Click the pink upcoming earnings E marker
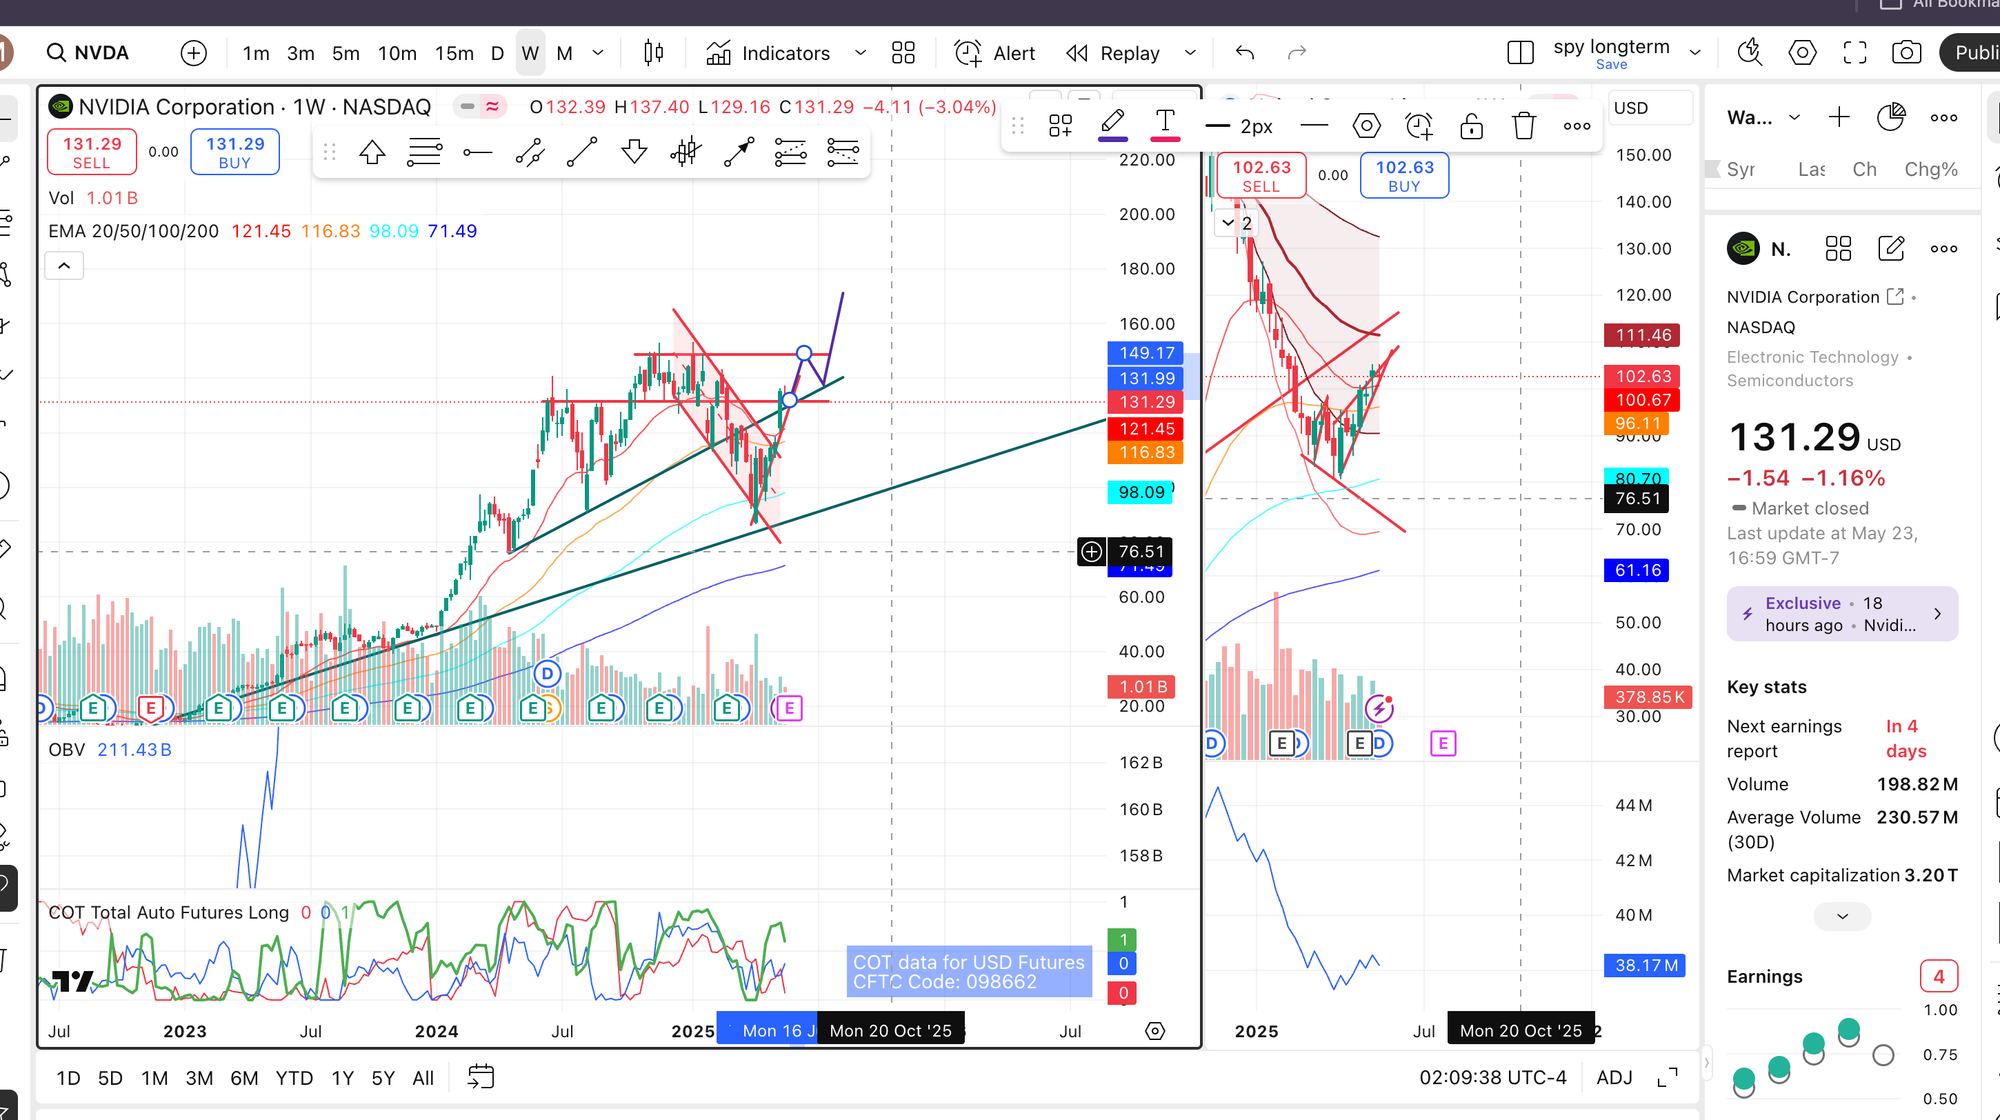2000x1120 pixels. [789, 708]
